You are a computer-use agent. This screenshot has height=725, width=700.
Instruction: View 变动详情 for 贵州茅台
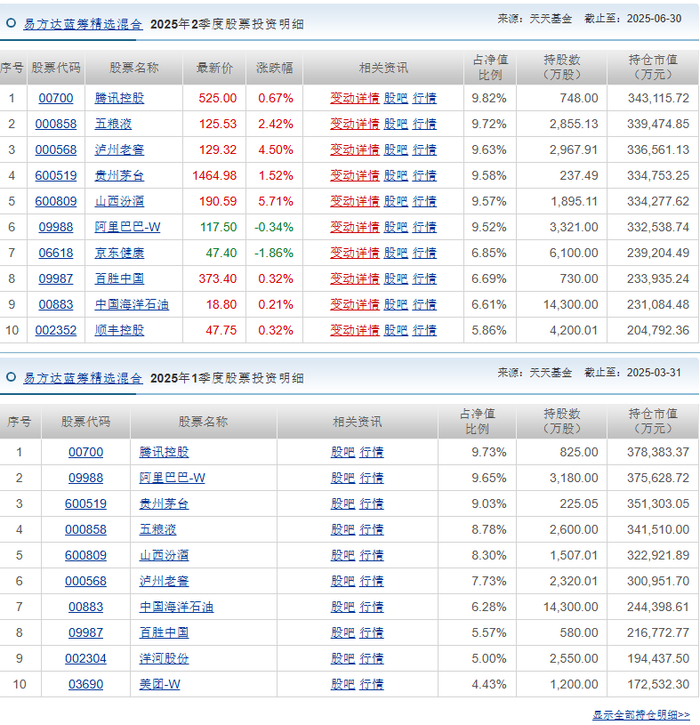355,176
